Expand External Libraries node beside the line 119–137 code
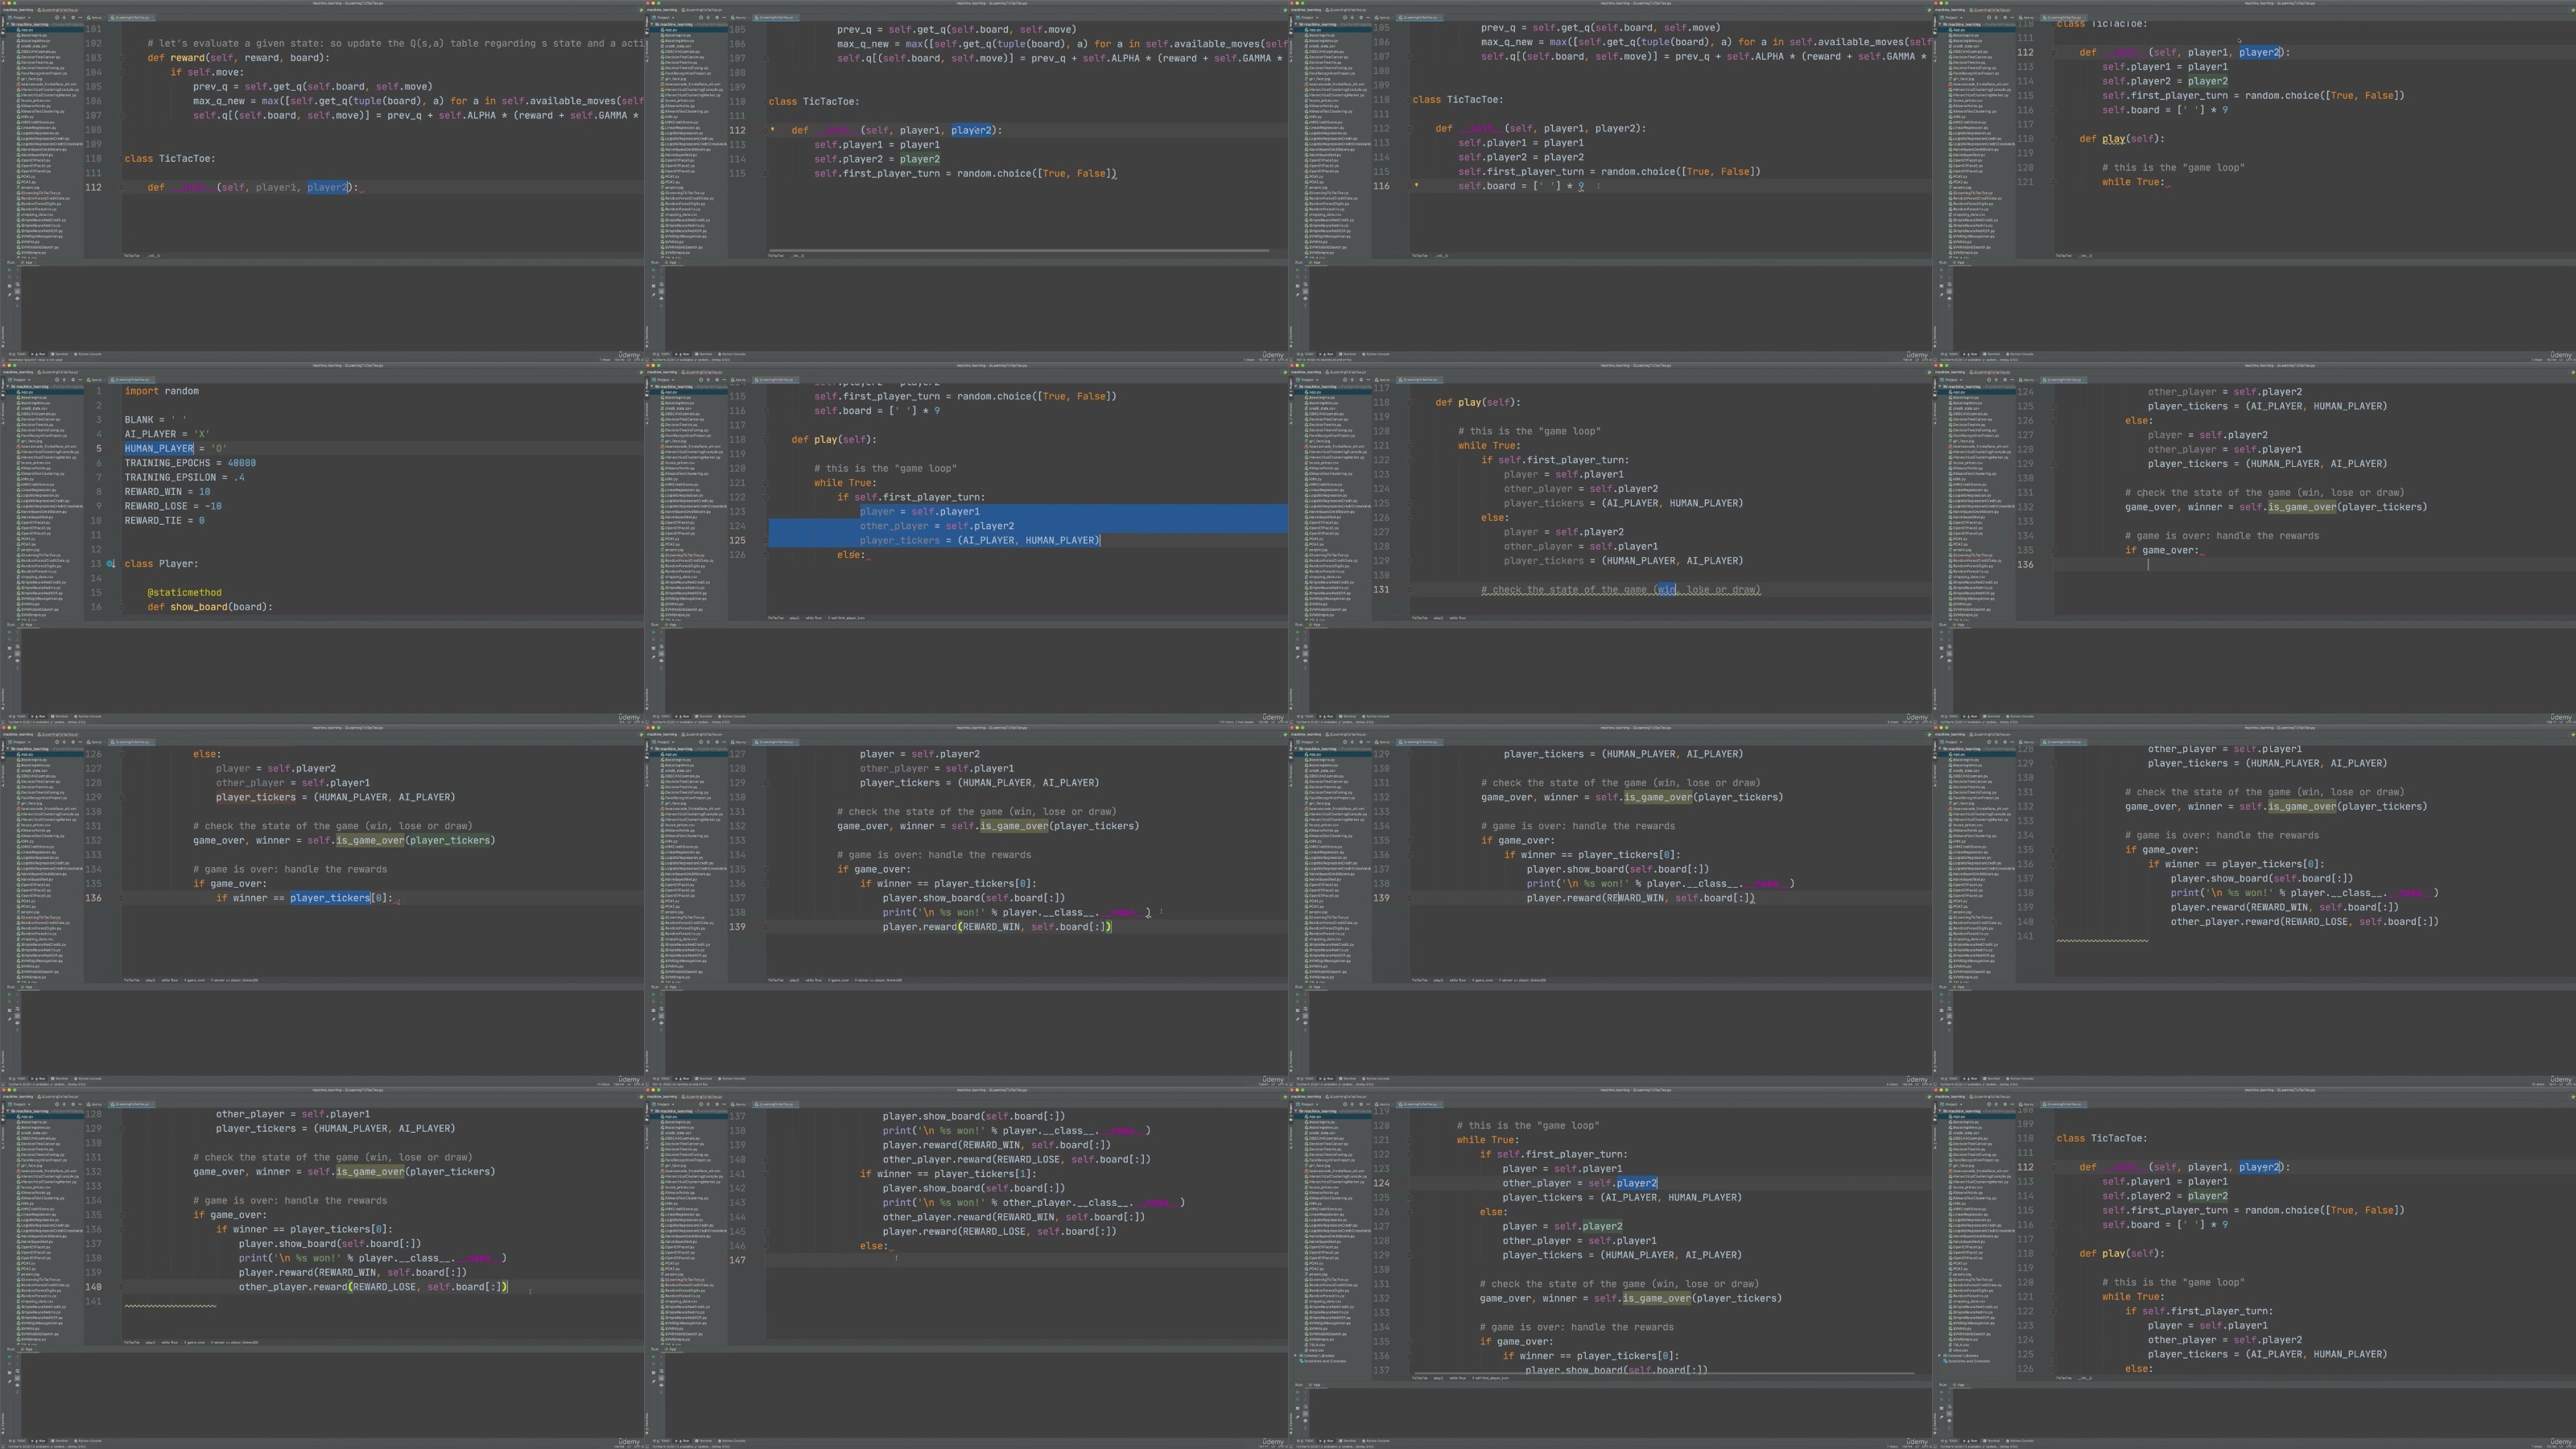 (1296, 1356)
